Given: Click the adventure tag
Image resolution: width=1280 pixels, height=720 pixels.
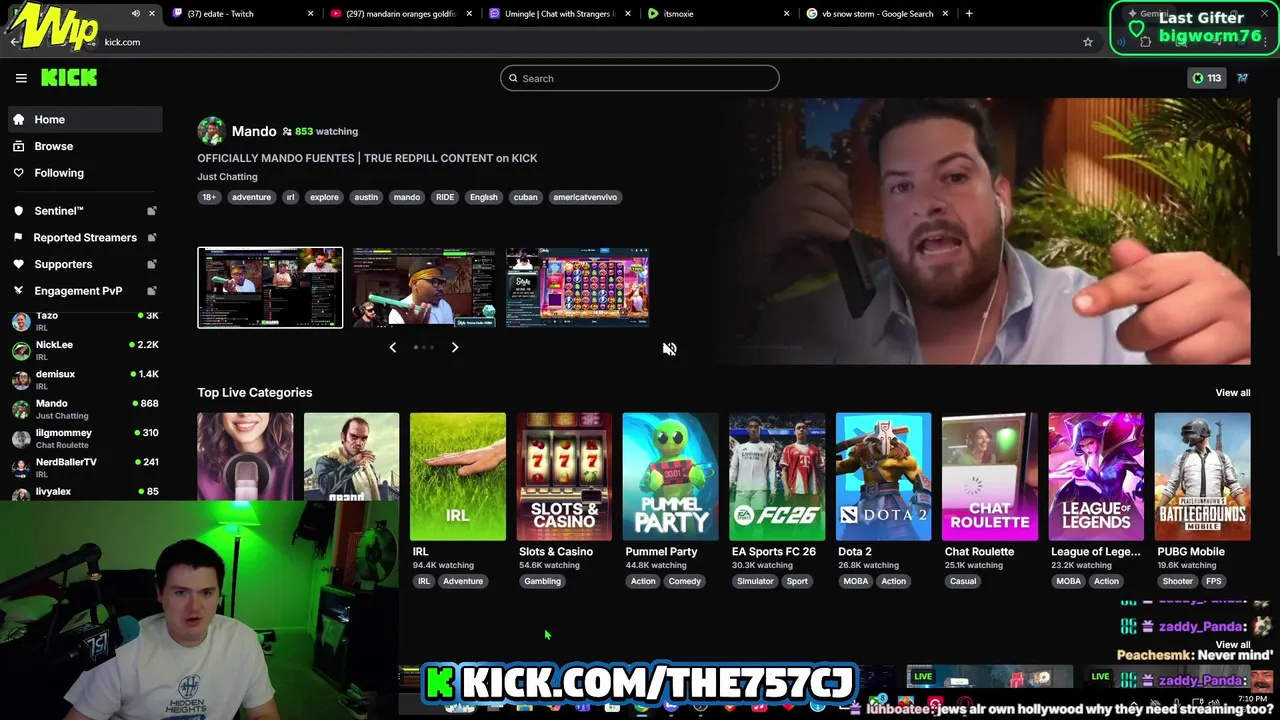Looking at the screenshot, I should [251, 197].
